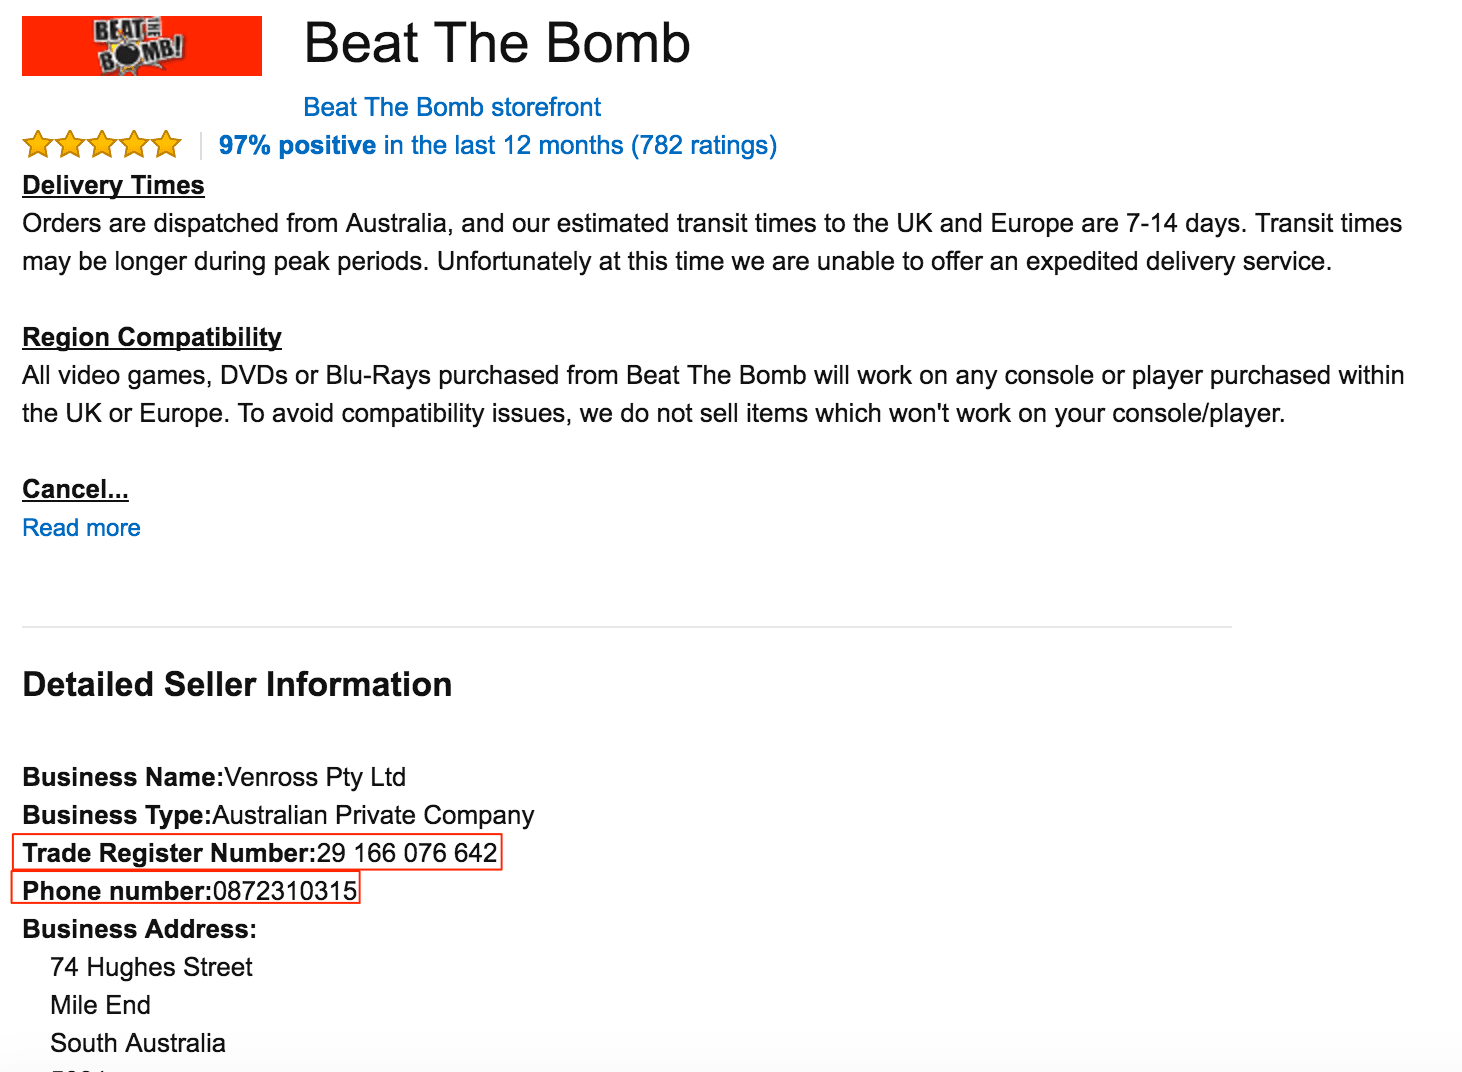The height and width of the screenshot is (1072, 1462).
Task: Click the Business Address label
Action: (139, 929)
